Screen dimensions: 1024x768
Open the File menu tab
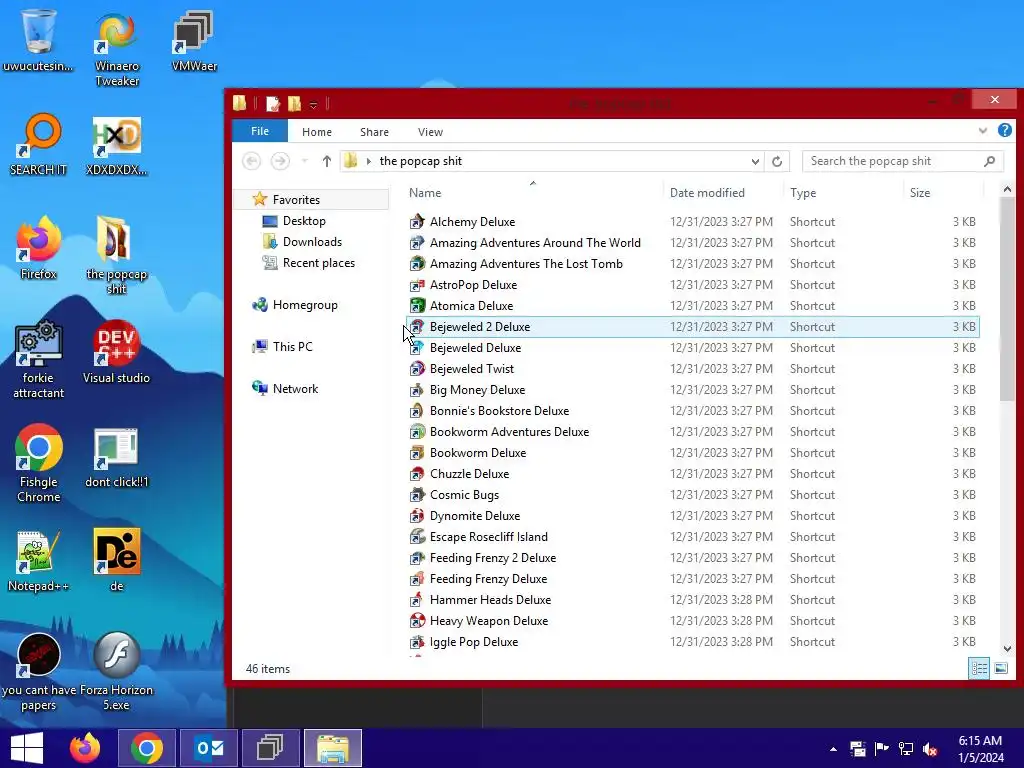260,131
